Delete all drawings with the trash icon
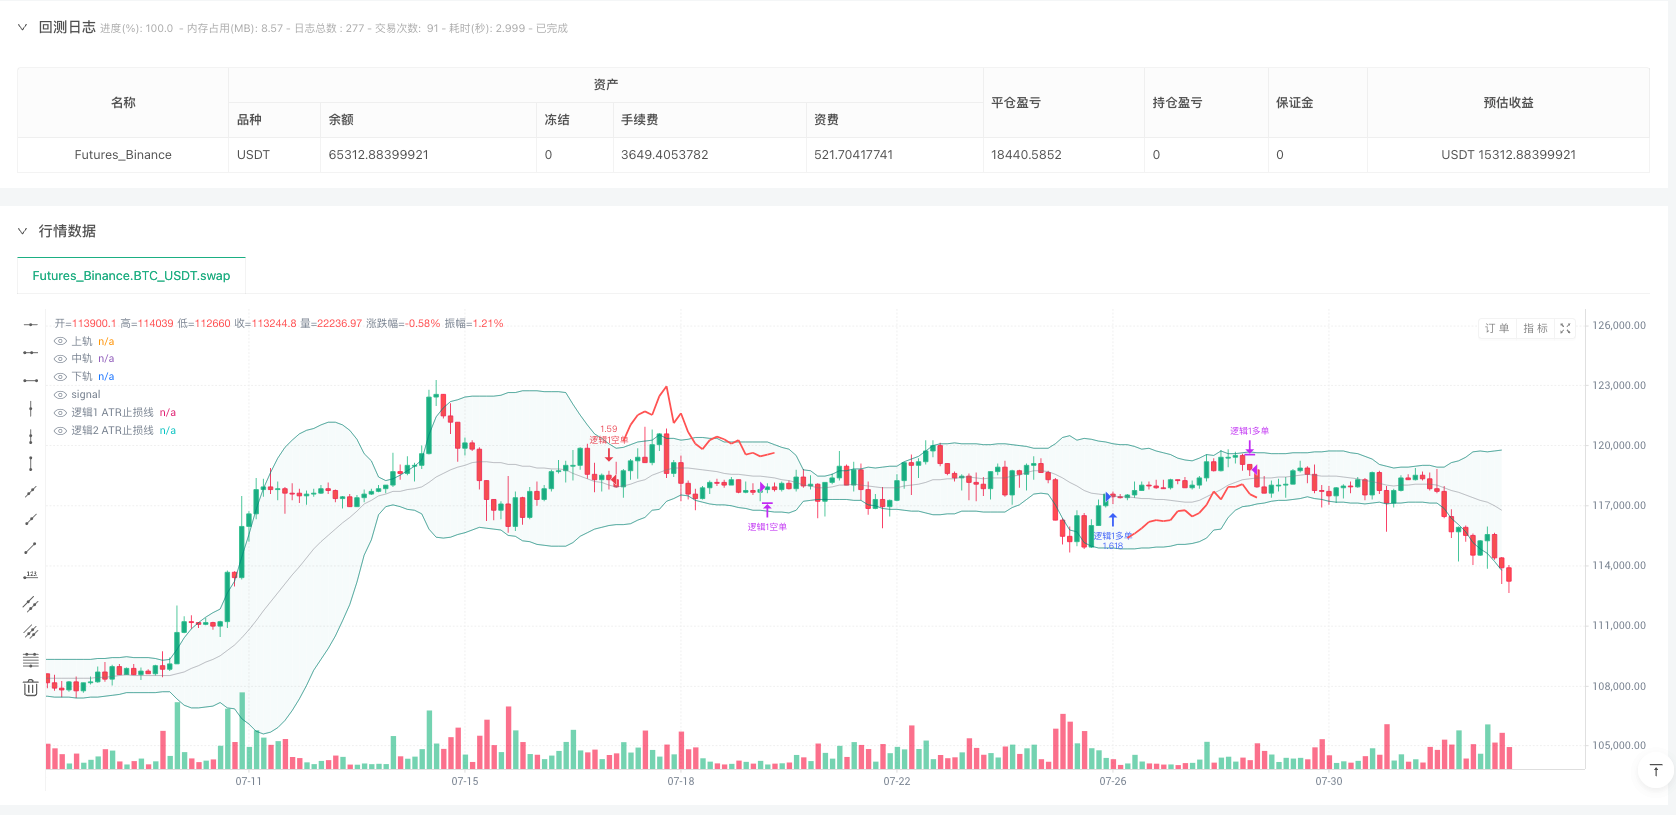Viewport: 1676px width, 815px height. [30, 687]
